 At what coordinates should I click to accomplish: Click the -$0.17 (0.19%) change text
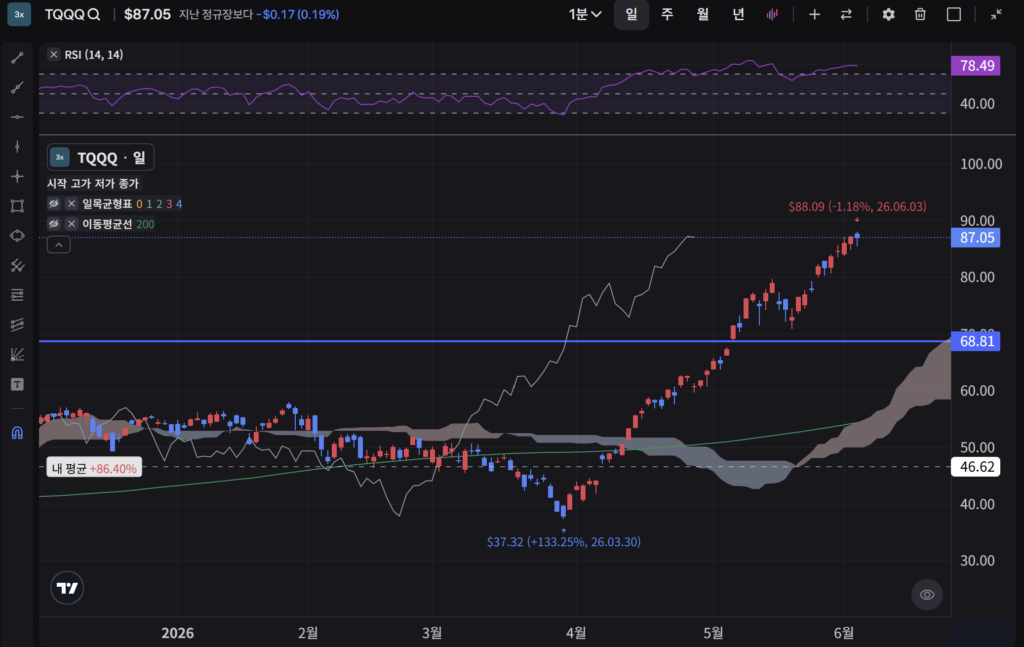[x=298, y=14]
